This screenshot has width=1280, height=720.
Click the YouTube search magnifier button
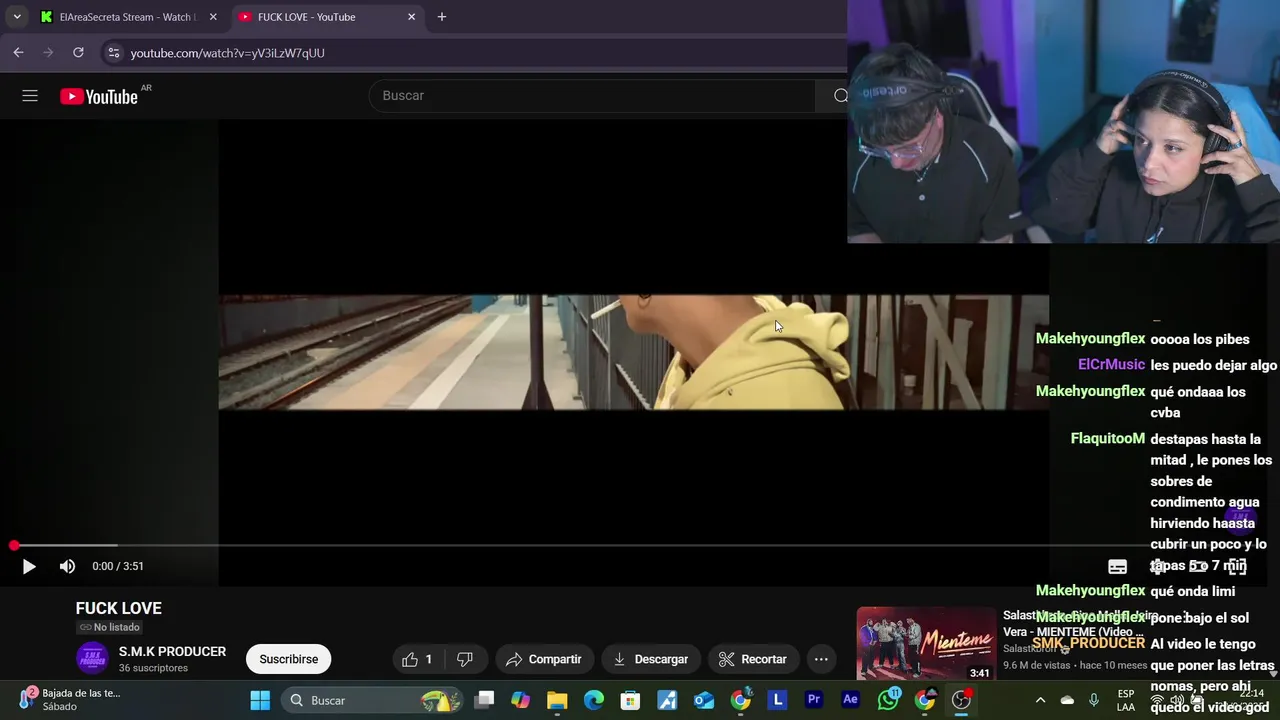(x=840, y=96)
